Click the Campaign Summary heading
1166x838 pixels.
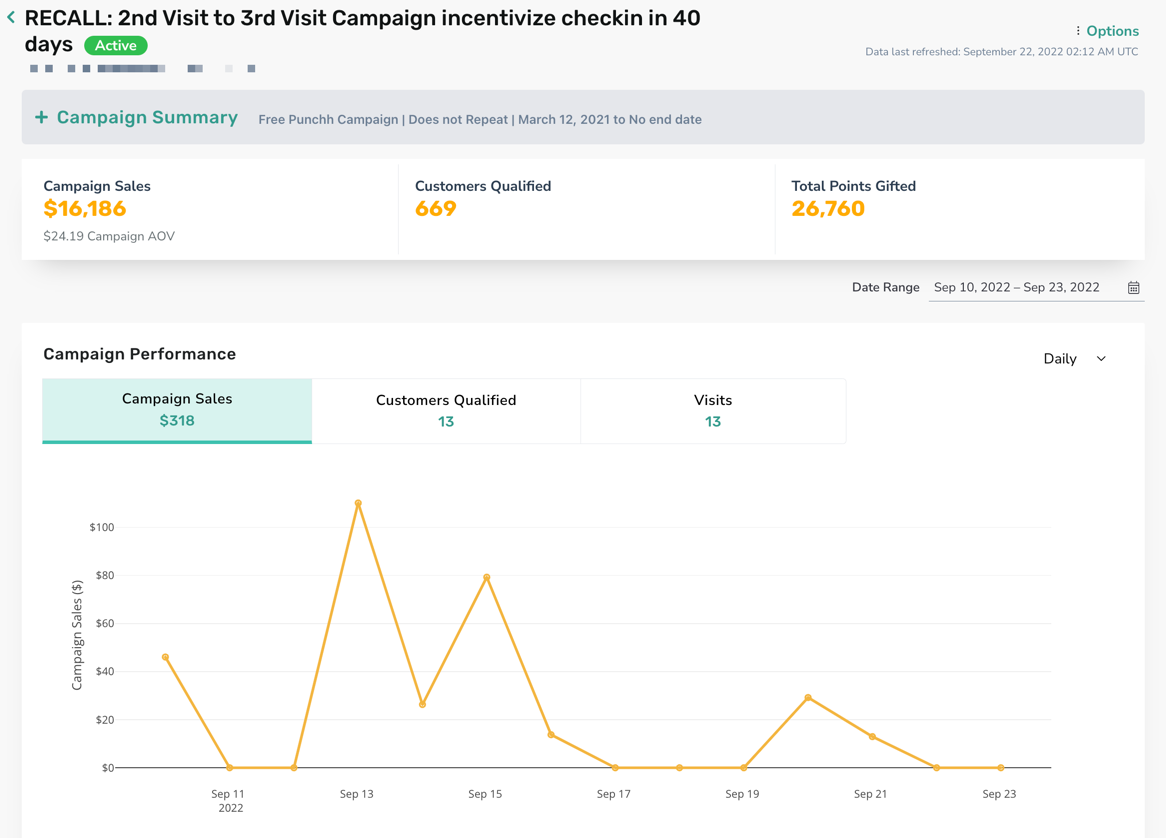coord(147,117)
